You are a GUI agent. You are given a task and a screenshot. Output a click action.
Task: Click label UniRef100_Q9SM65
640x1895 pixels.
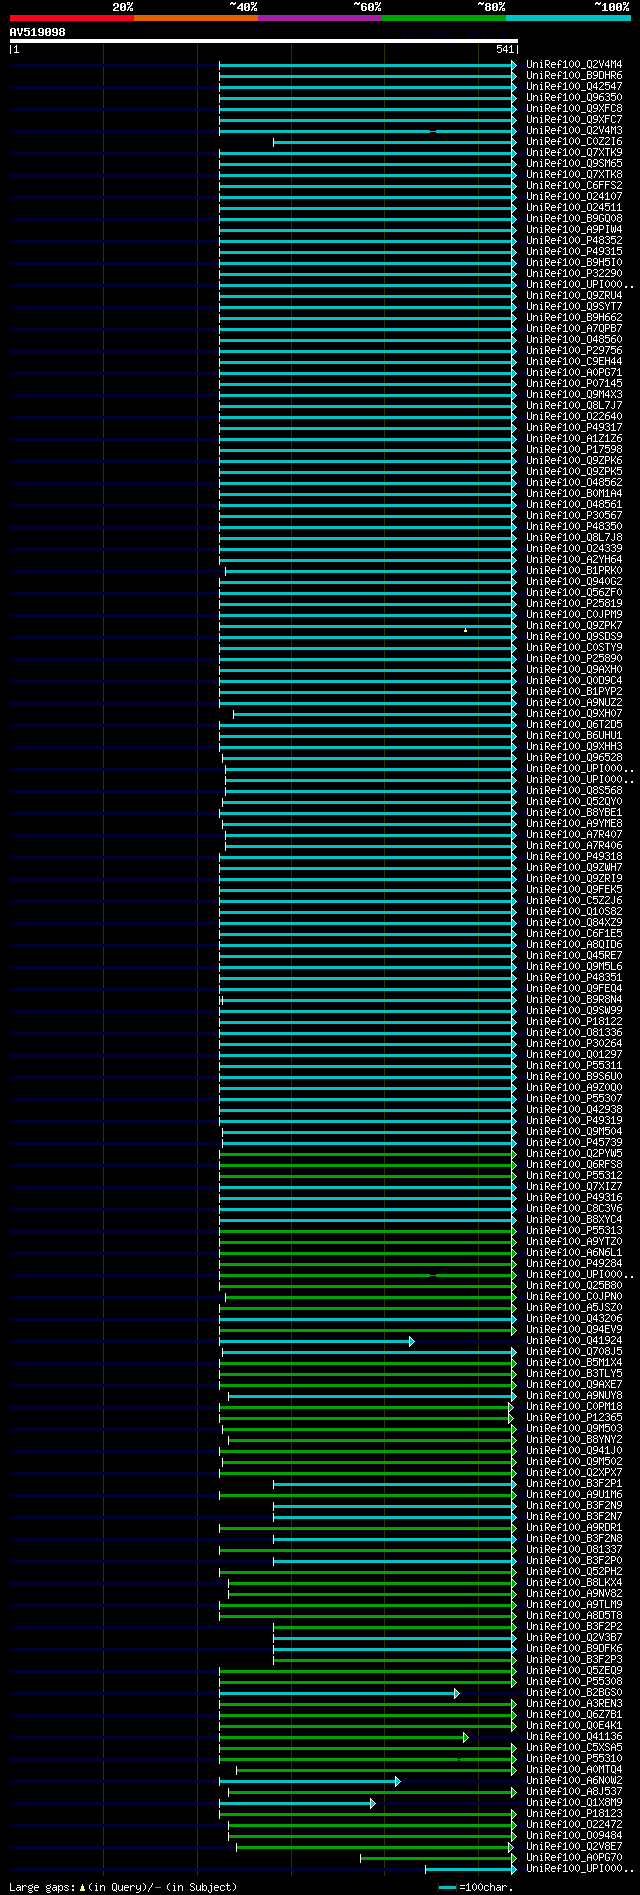(574, 163)
